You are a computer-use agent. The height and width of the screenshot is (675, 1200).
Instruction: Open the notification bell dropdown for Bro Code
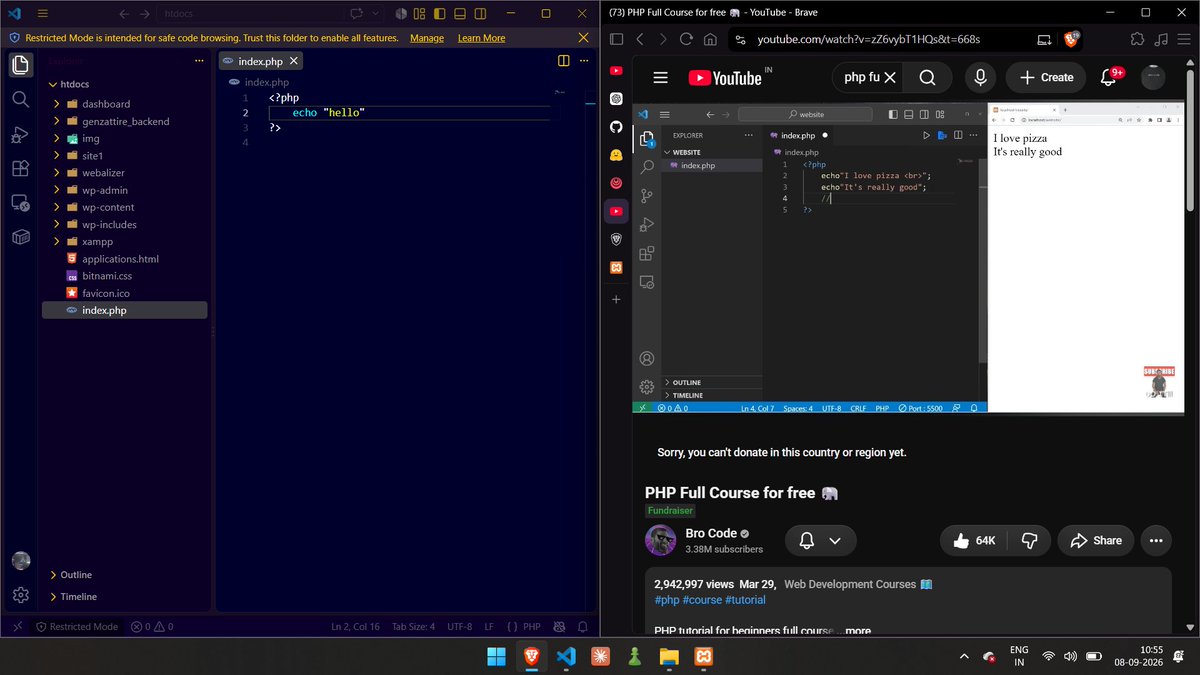tap(821, 540)
